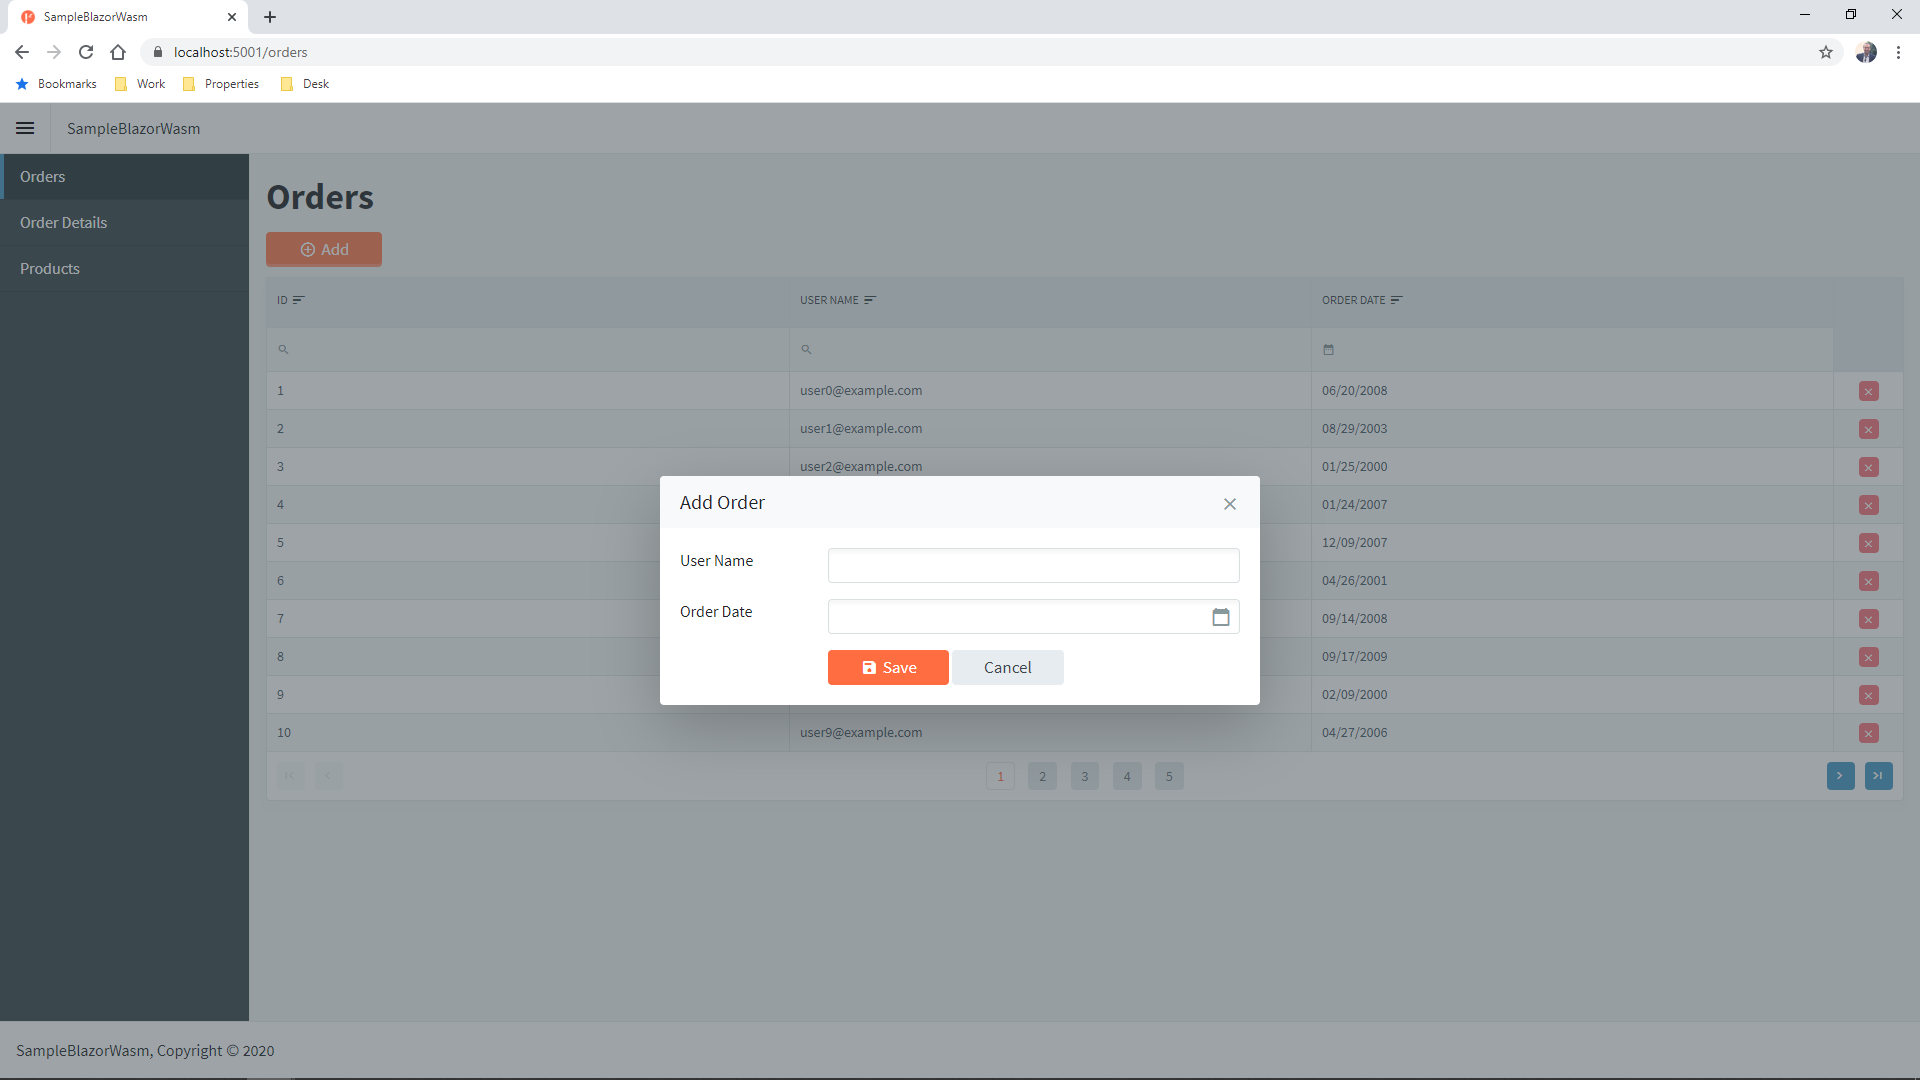Open the Chrome three-dot menu
Screen dimensions: 1920x1080
pos(1898,52)
